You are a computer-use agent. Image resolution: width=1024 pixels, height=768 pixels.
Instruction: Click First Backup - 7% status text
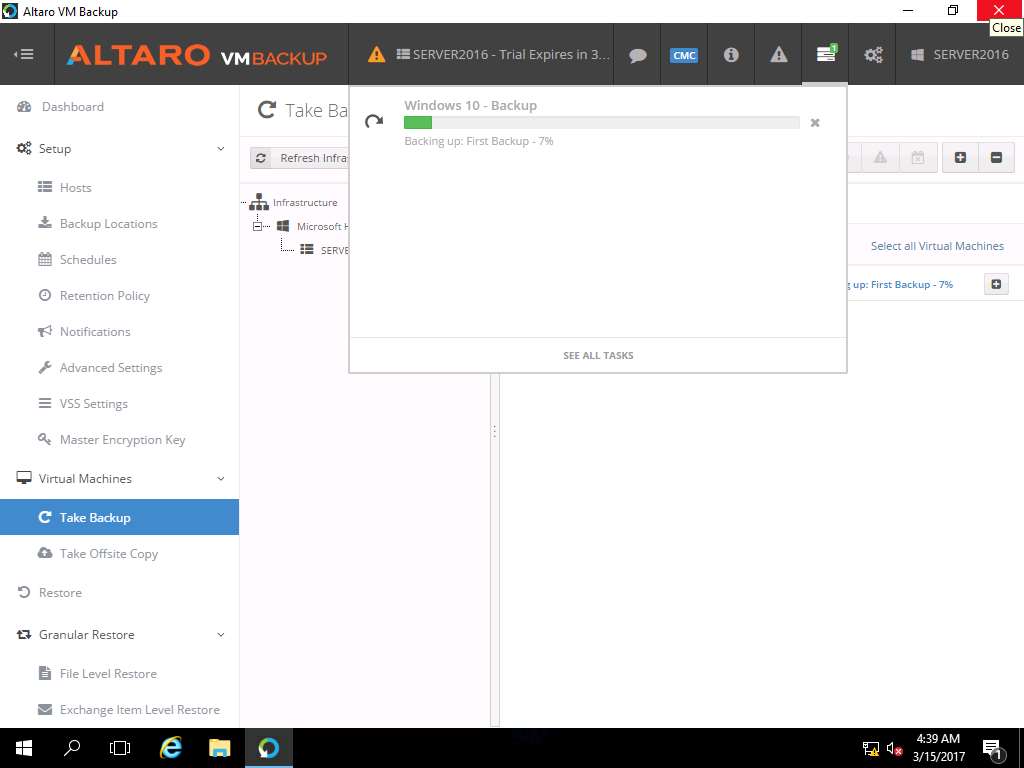899,285
